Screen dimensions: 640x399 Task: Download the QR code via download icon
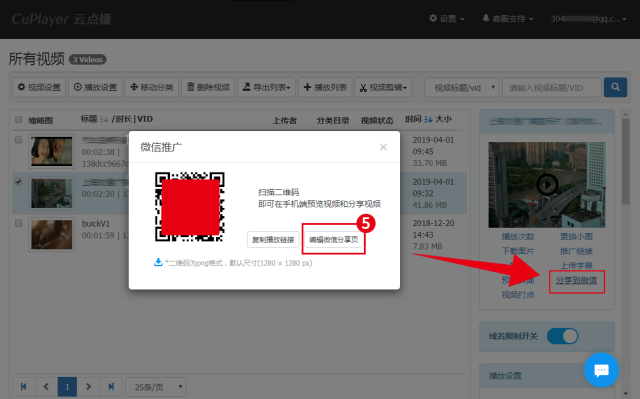coord(158,262)
